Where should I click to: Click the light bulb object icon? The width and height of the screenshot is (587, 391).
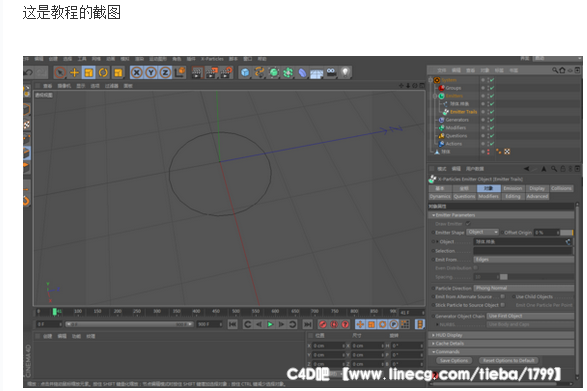pos(345,72)
